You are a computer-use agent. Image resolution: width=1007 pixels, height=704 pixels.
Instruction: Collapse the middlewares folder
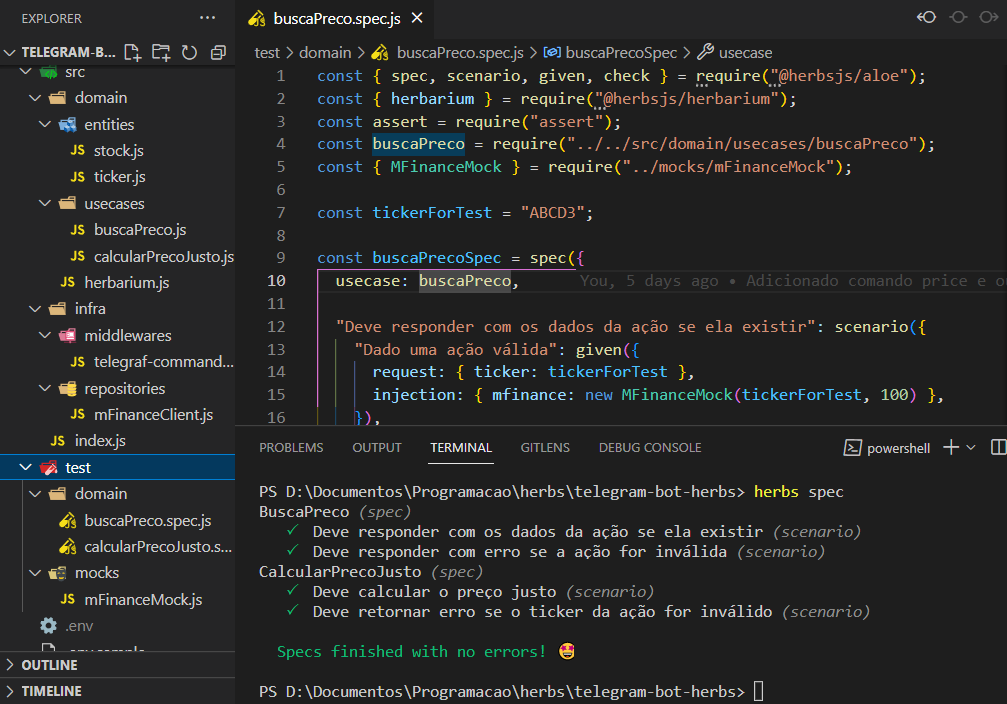pos(45,335)
